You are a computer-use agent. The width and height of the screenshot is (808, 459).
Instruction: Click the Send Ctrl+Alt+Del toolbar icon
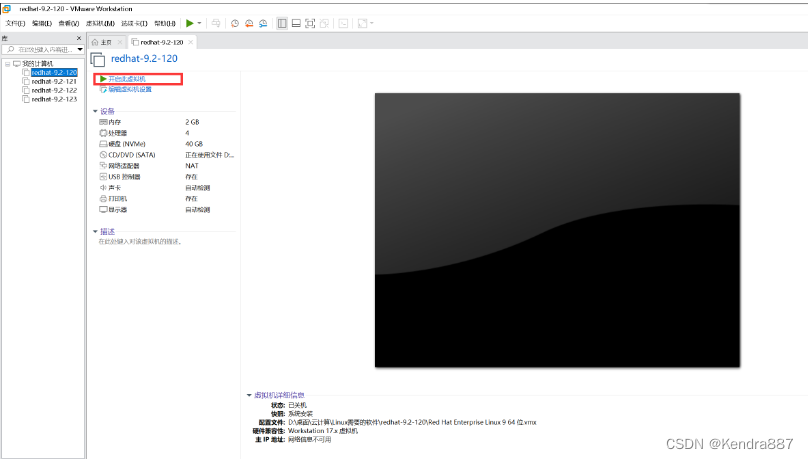click(x=216, y=23)
